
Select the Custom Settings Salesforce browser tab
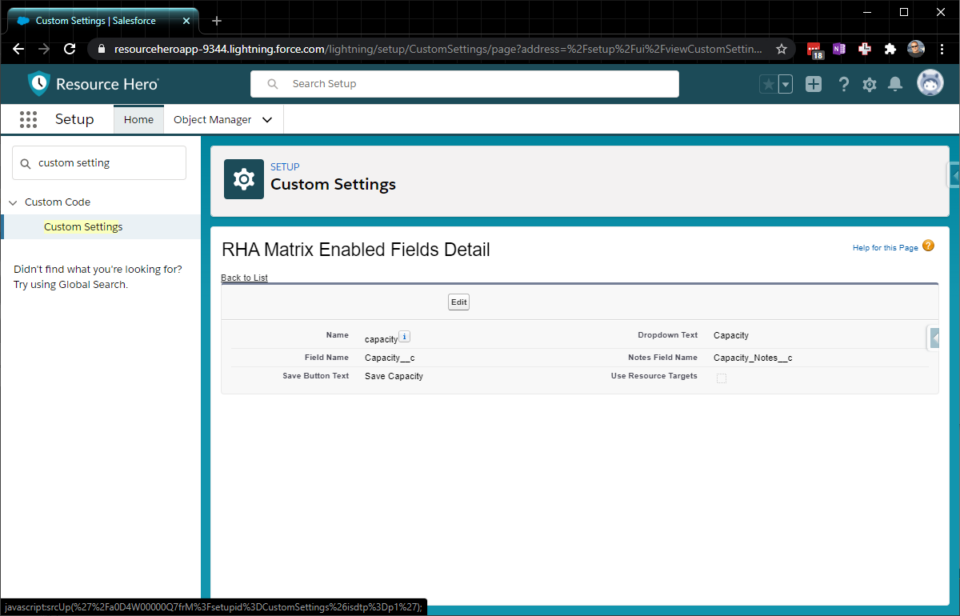(x=103, y=21)
